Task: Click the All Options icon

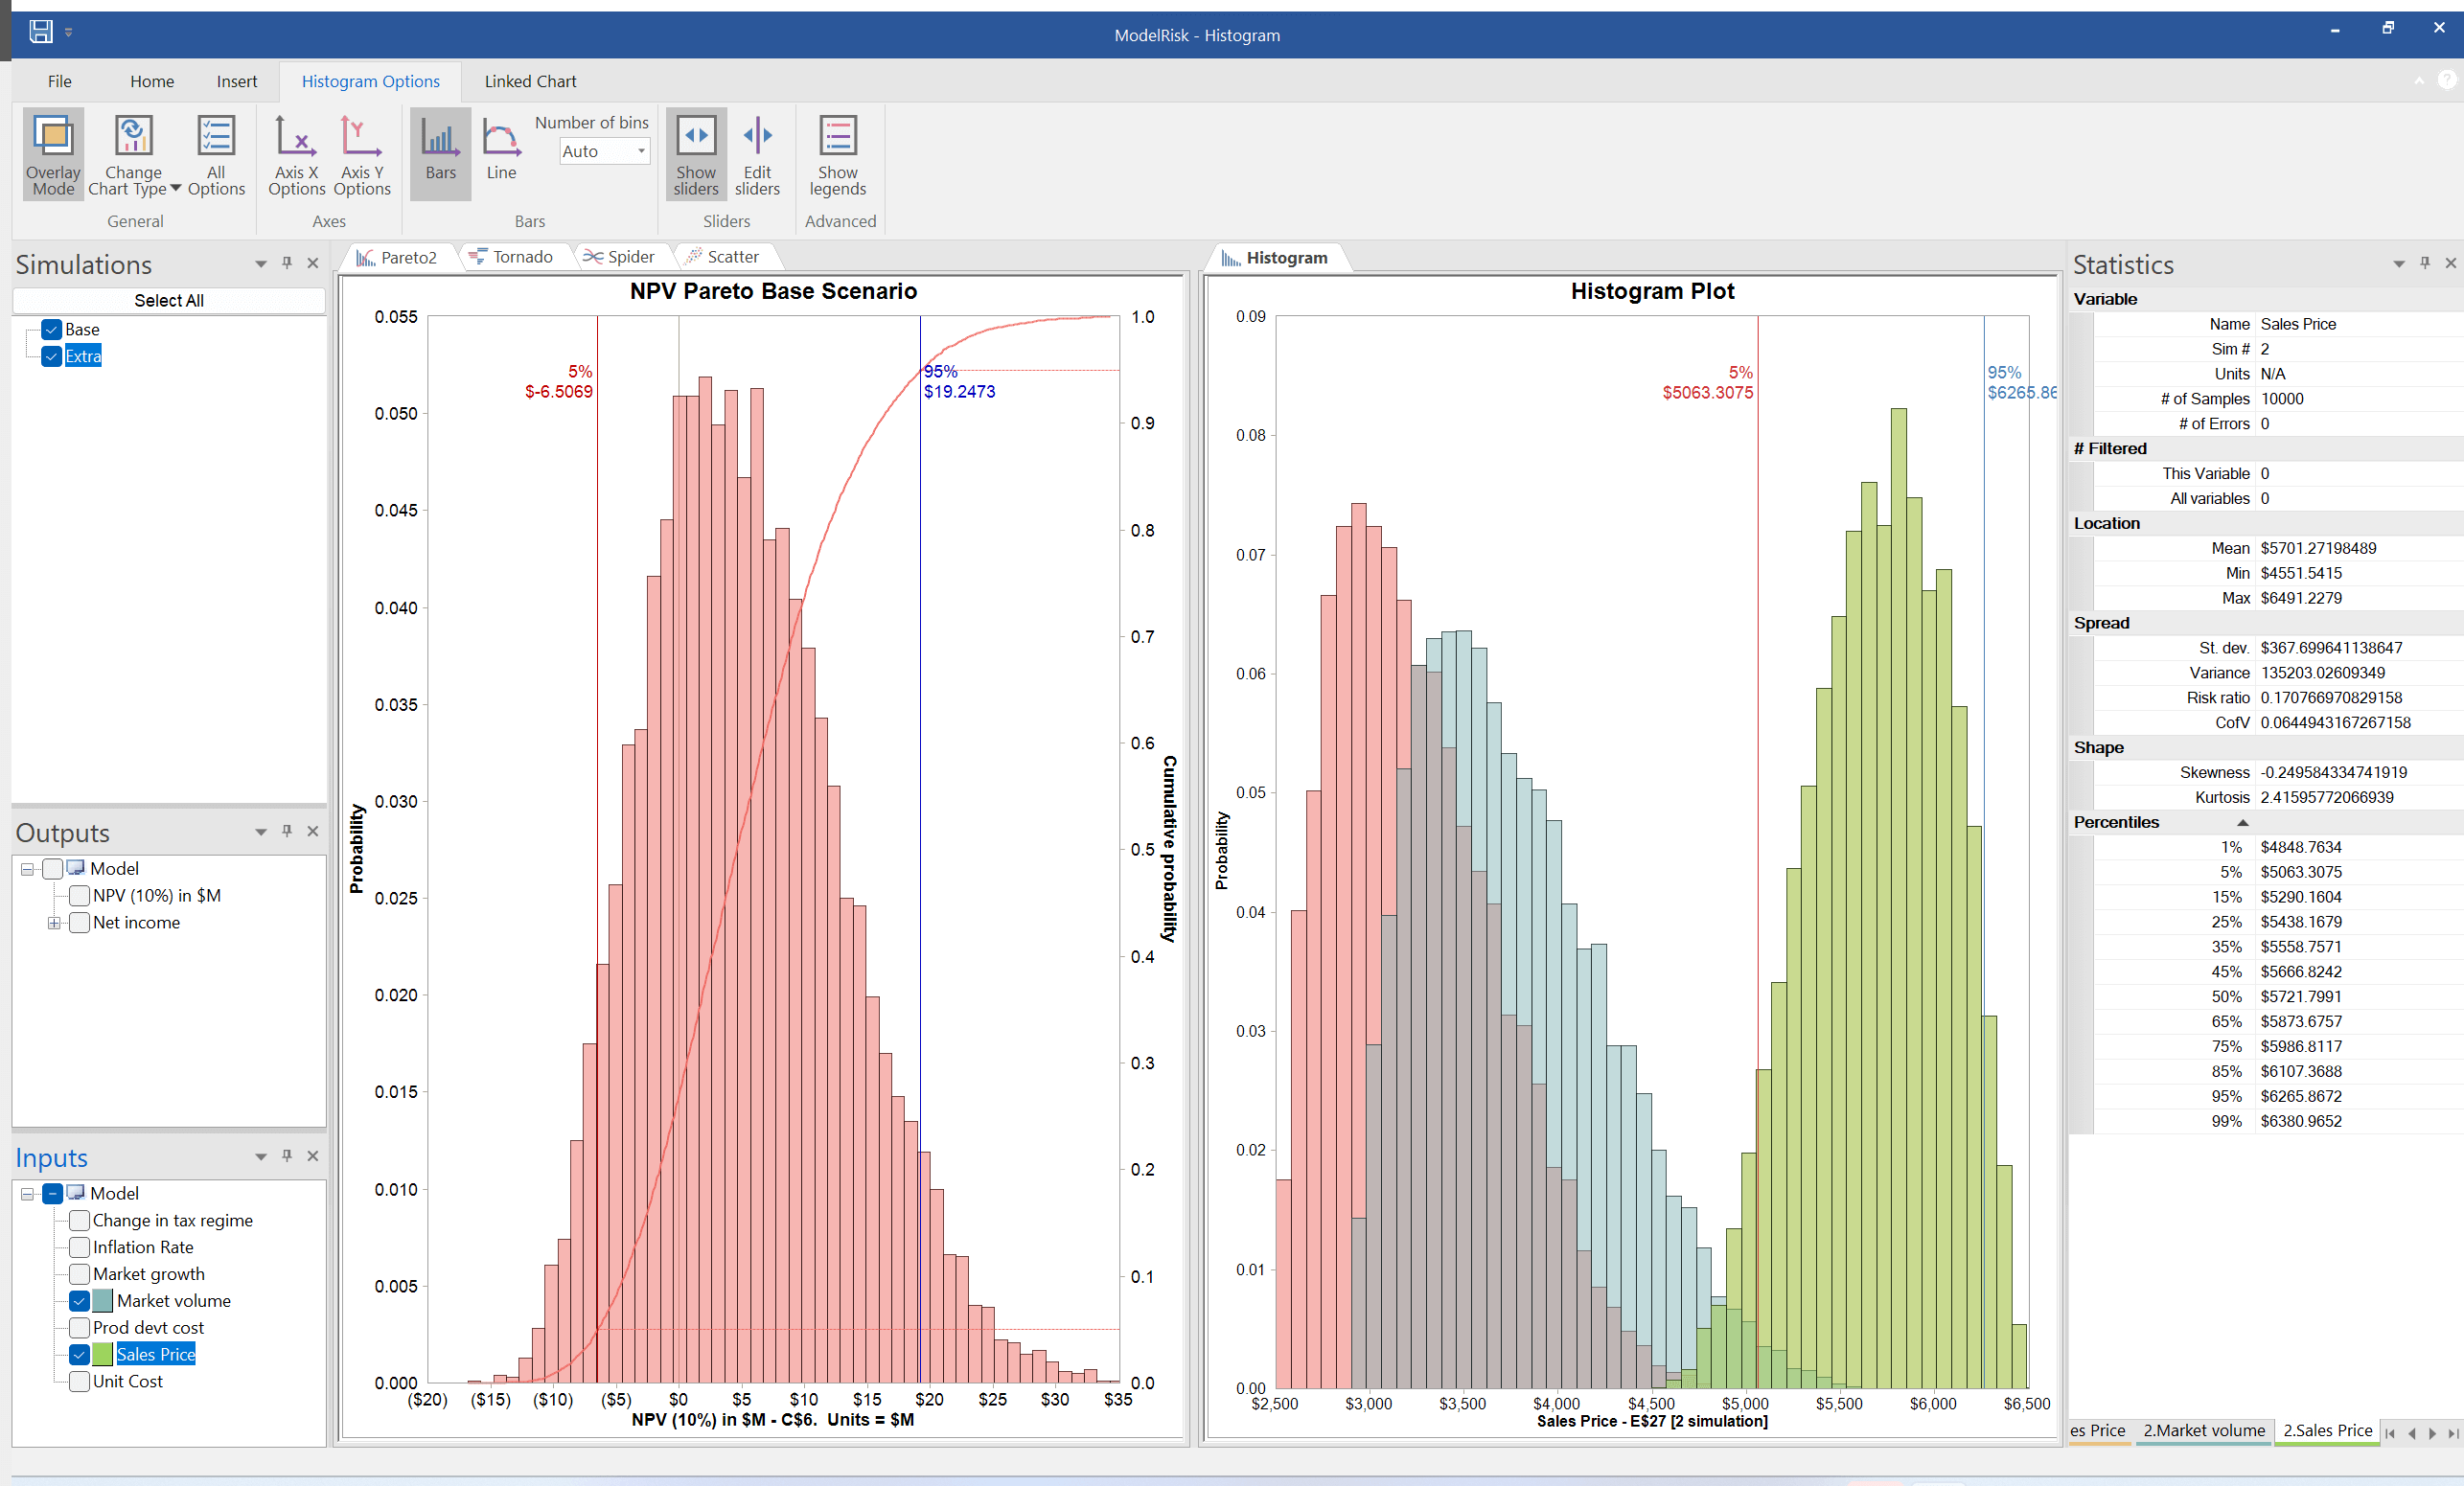Action: point(216,153)
